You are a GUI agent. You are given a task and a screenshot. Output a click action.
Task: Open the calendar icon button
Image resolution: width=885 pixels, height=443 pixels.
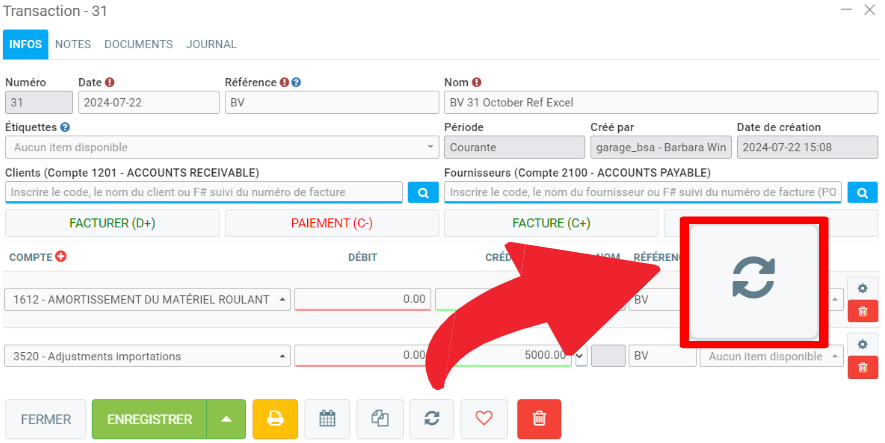pyautogui.click(x=327, y=418)
